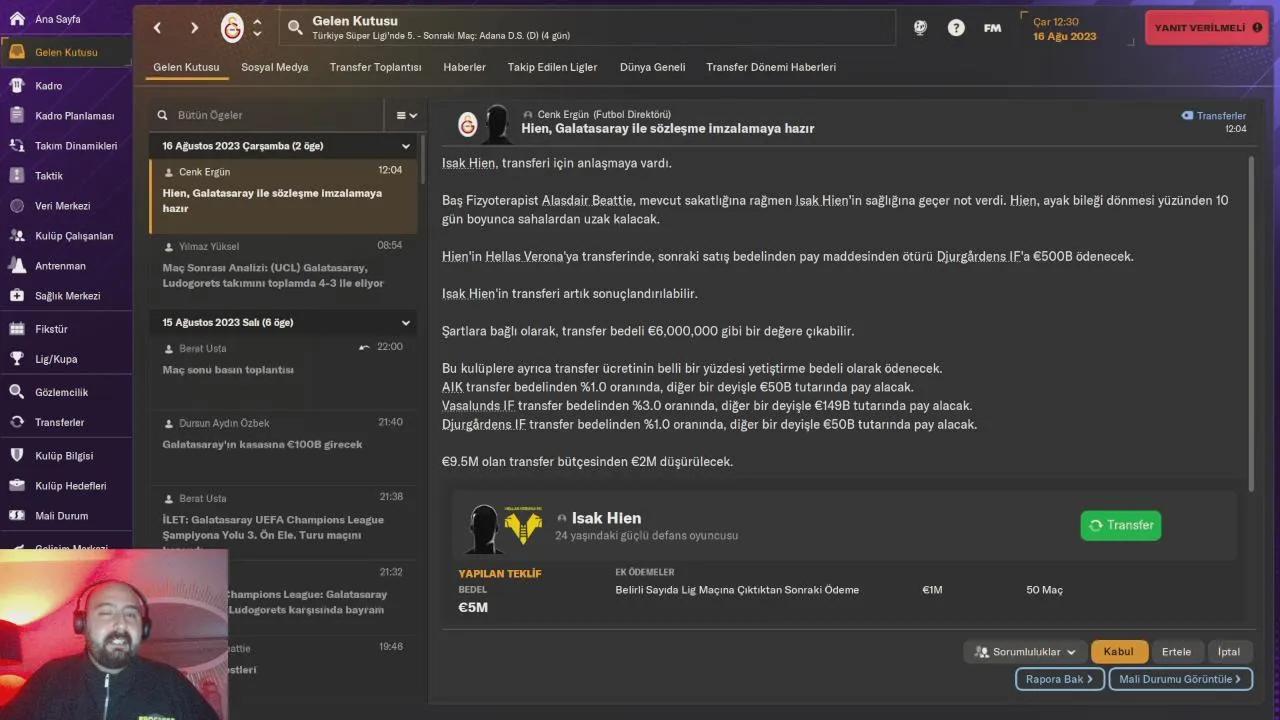Open the Antrenman training screen
The image size is (1280, 720).
(66, 266)
